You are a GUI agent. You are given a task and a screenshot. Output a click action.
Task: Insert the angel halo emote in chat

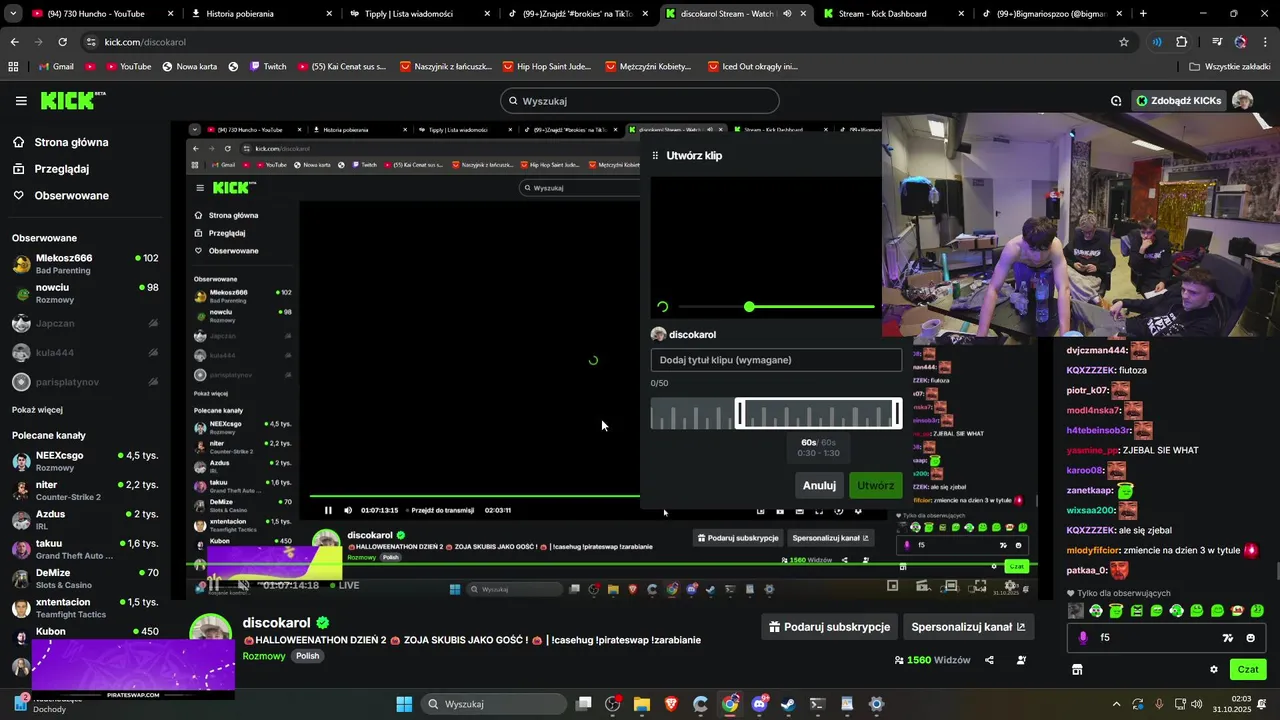pos(1115,610)
